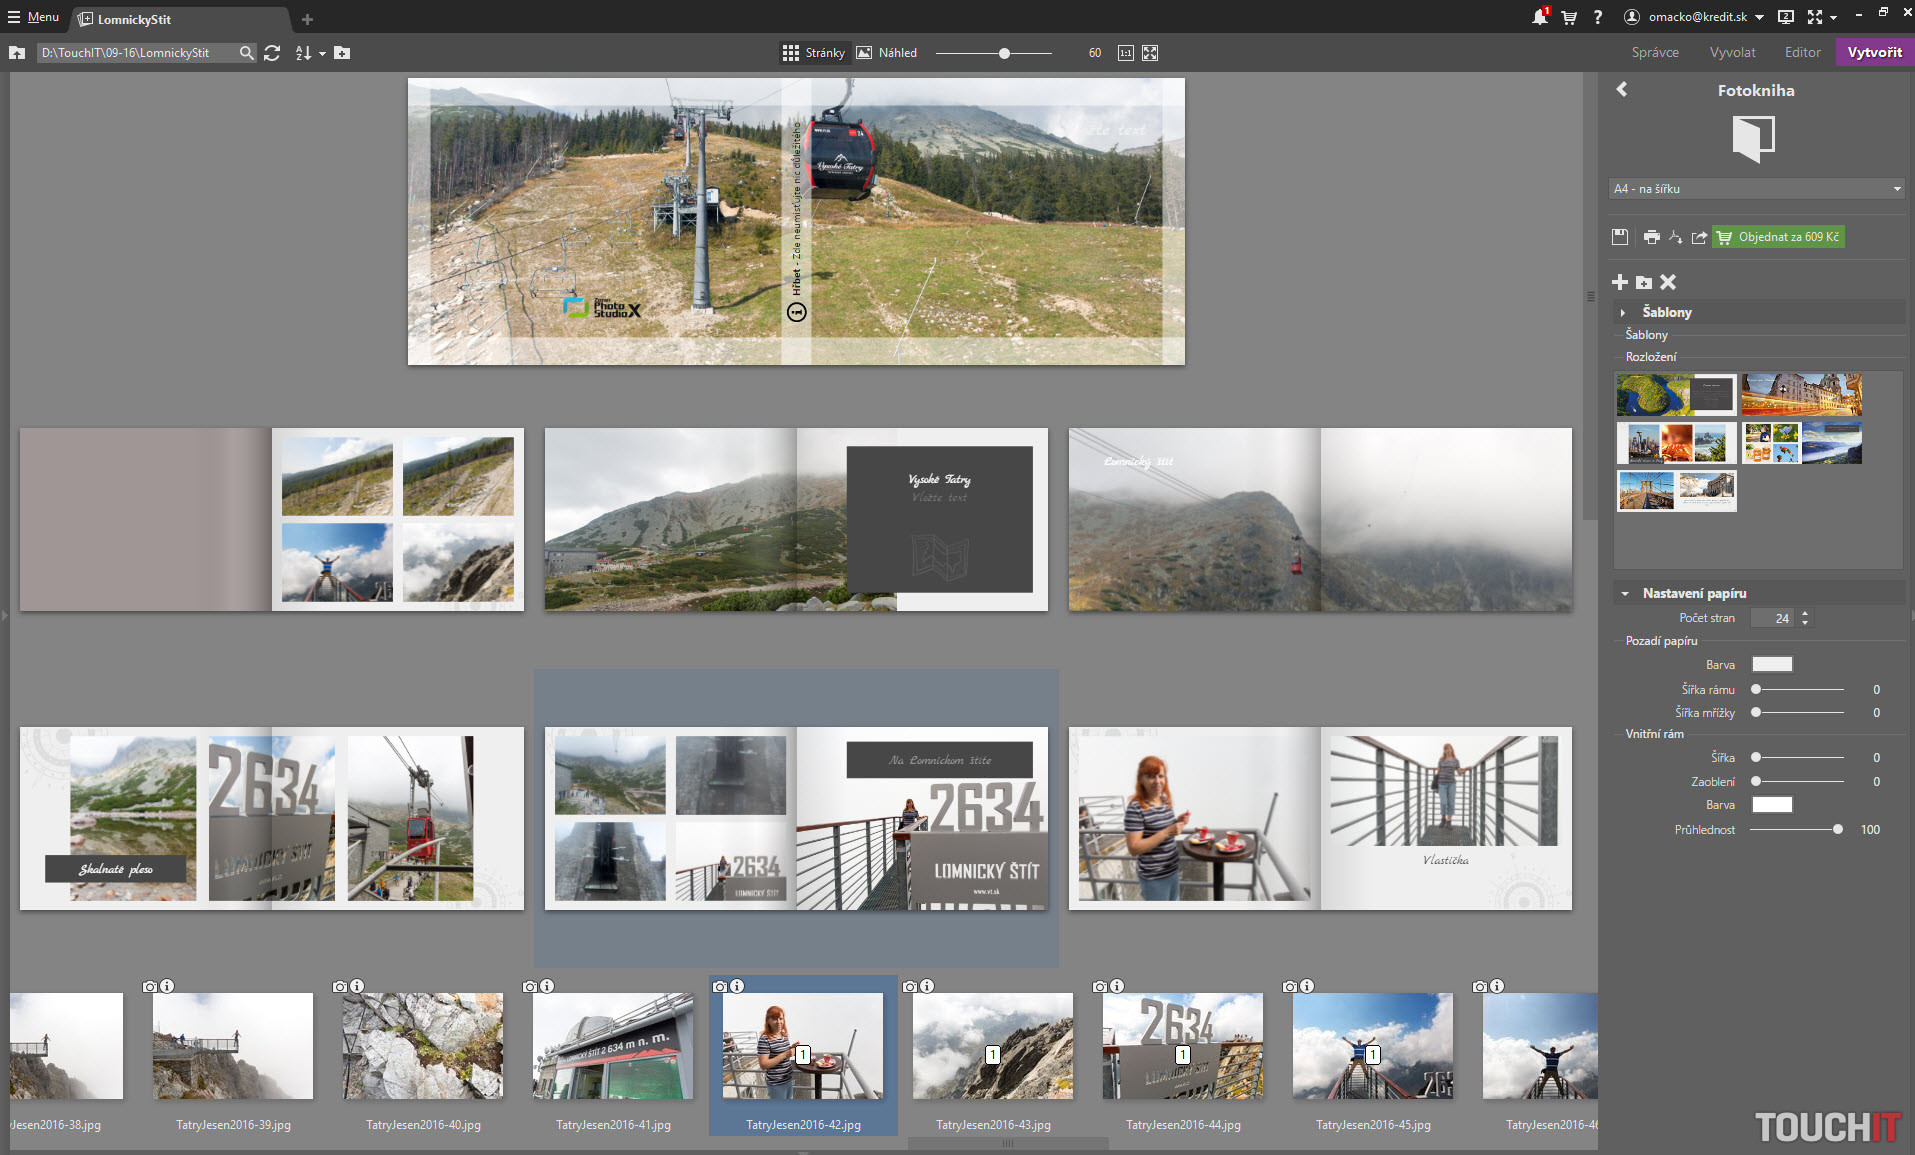The width and height of the screenshot is (1915, 1155).
Task: Refresh the folder contents
Action: (x=272, y=53)
